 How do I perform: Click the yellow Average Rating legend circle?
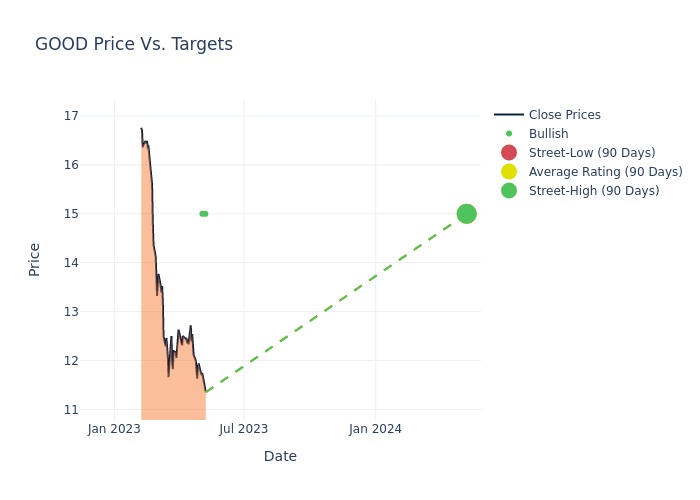coord(509,172)
